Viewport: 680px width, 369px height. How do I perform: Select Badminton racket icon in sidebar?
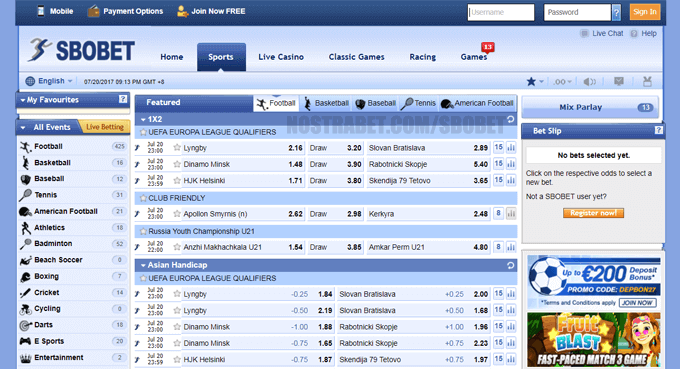(26, 244)
